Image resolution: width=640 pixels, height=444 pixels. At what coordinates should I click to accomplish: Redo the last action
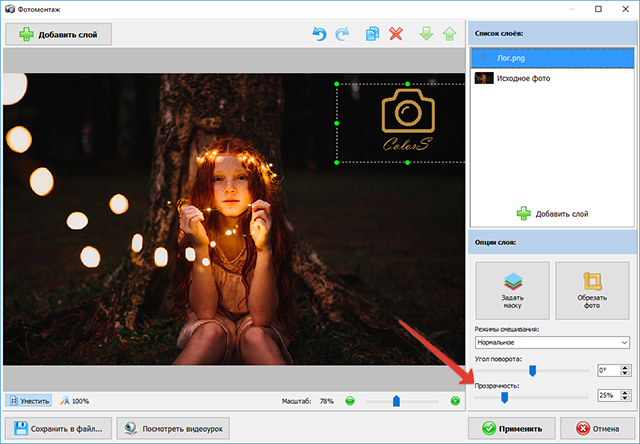click(342, 34)
